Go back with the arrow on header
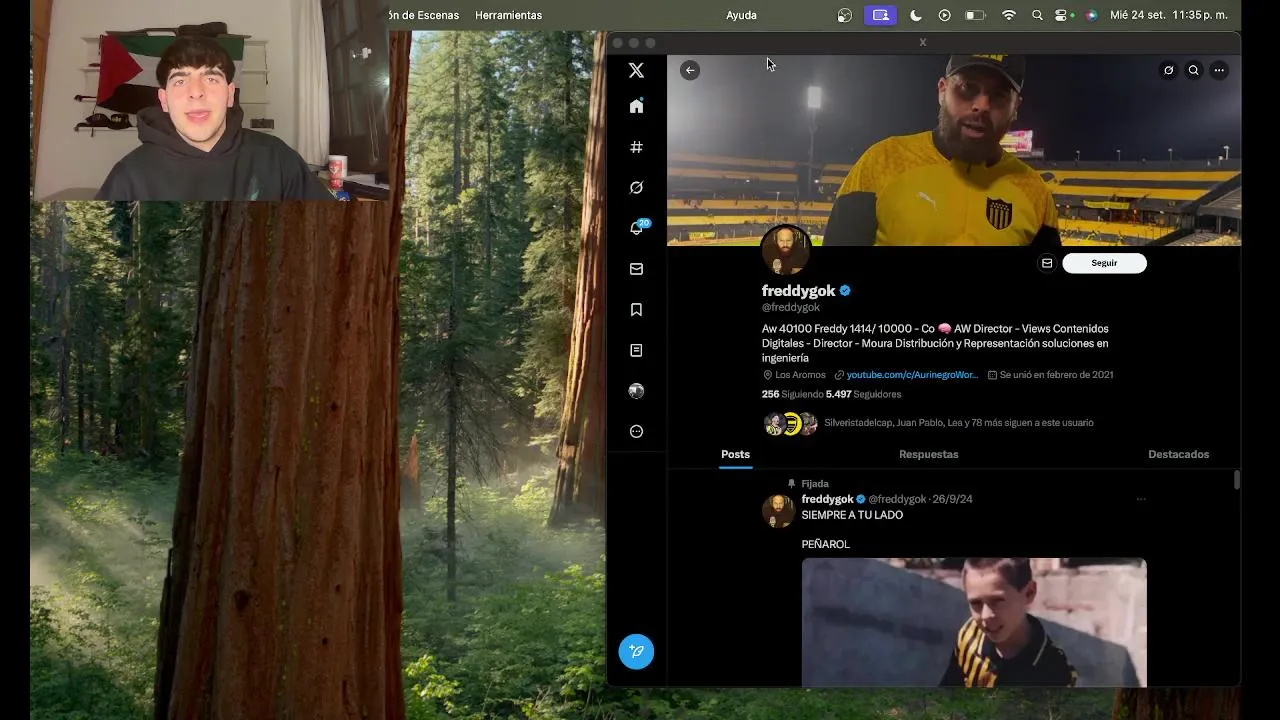The height and width of the screenshot is (720, 1280). [690, 70]
